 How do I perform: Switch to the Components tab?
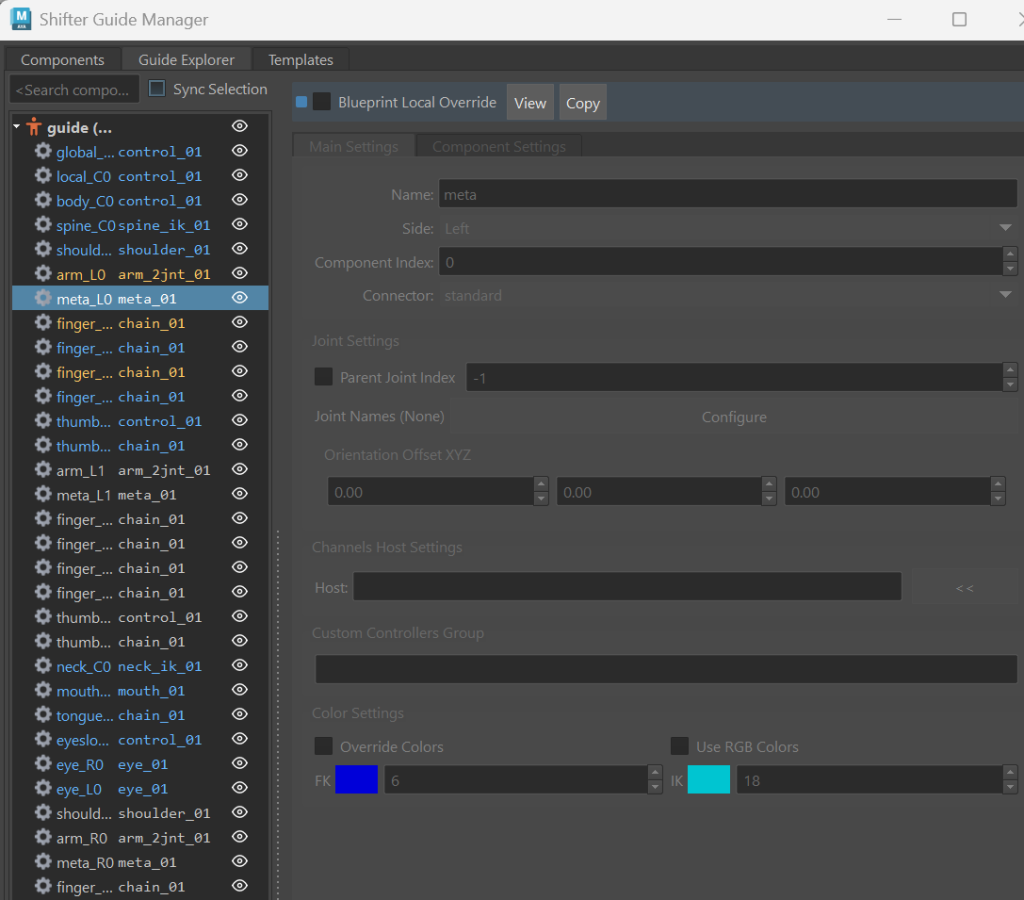pyautogui.click(x=62, y=60)
